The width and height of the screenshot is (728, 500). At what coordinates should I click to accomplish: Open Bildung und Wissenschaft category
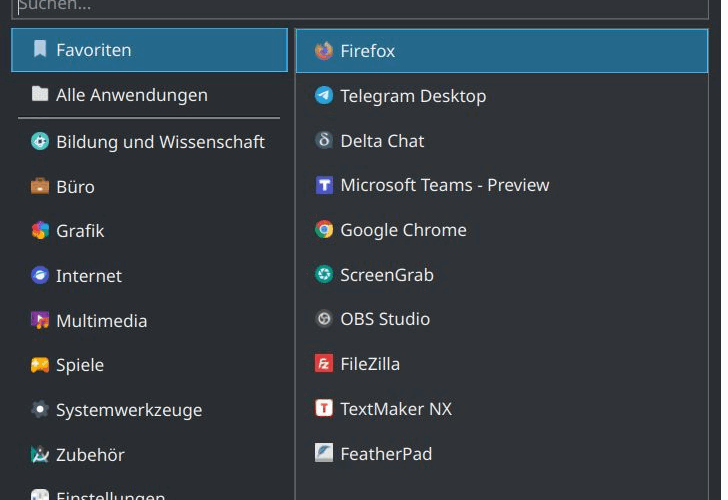tap(150, 142)
